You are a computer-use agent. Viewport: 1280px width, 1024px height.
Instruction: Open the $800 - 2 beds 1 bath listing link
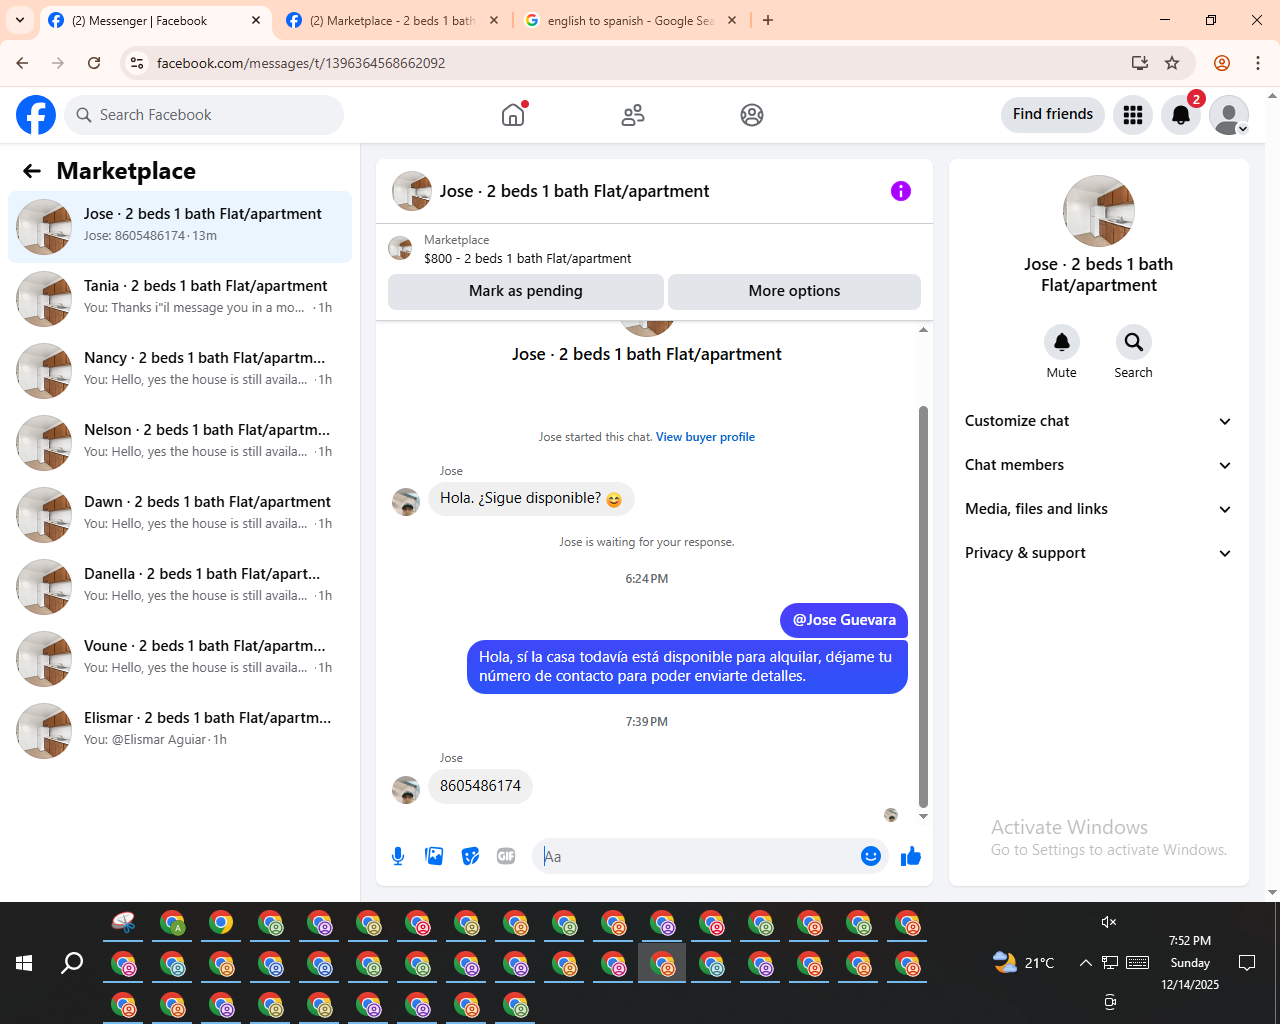coord(527,258)
